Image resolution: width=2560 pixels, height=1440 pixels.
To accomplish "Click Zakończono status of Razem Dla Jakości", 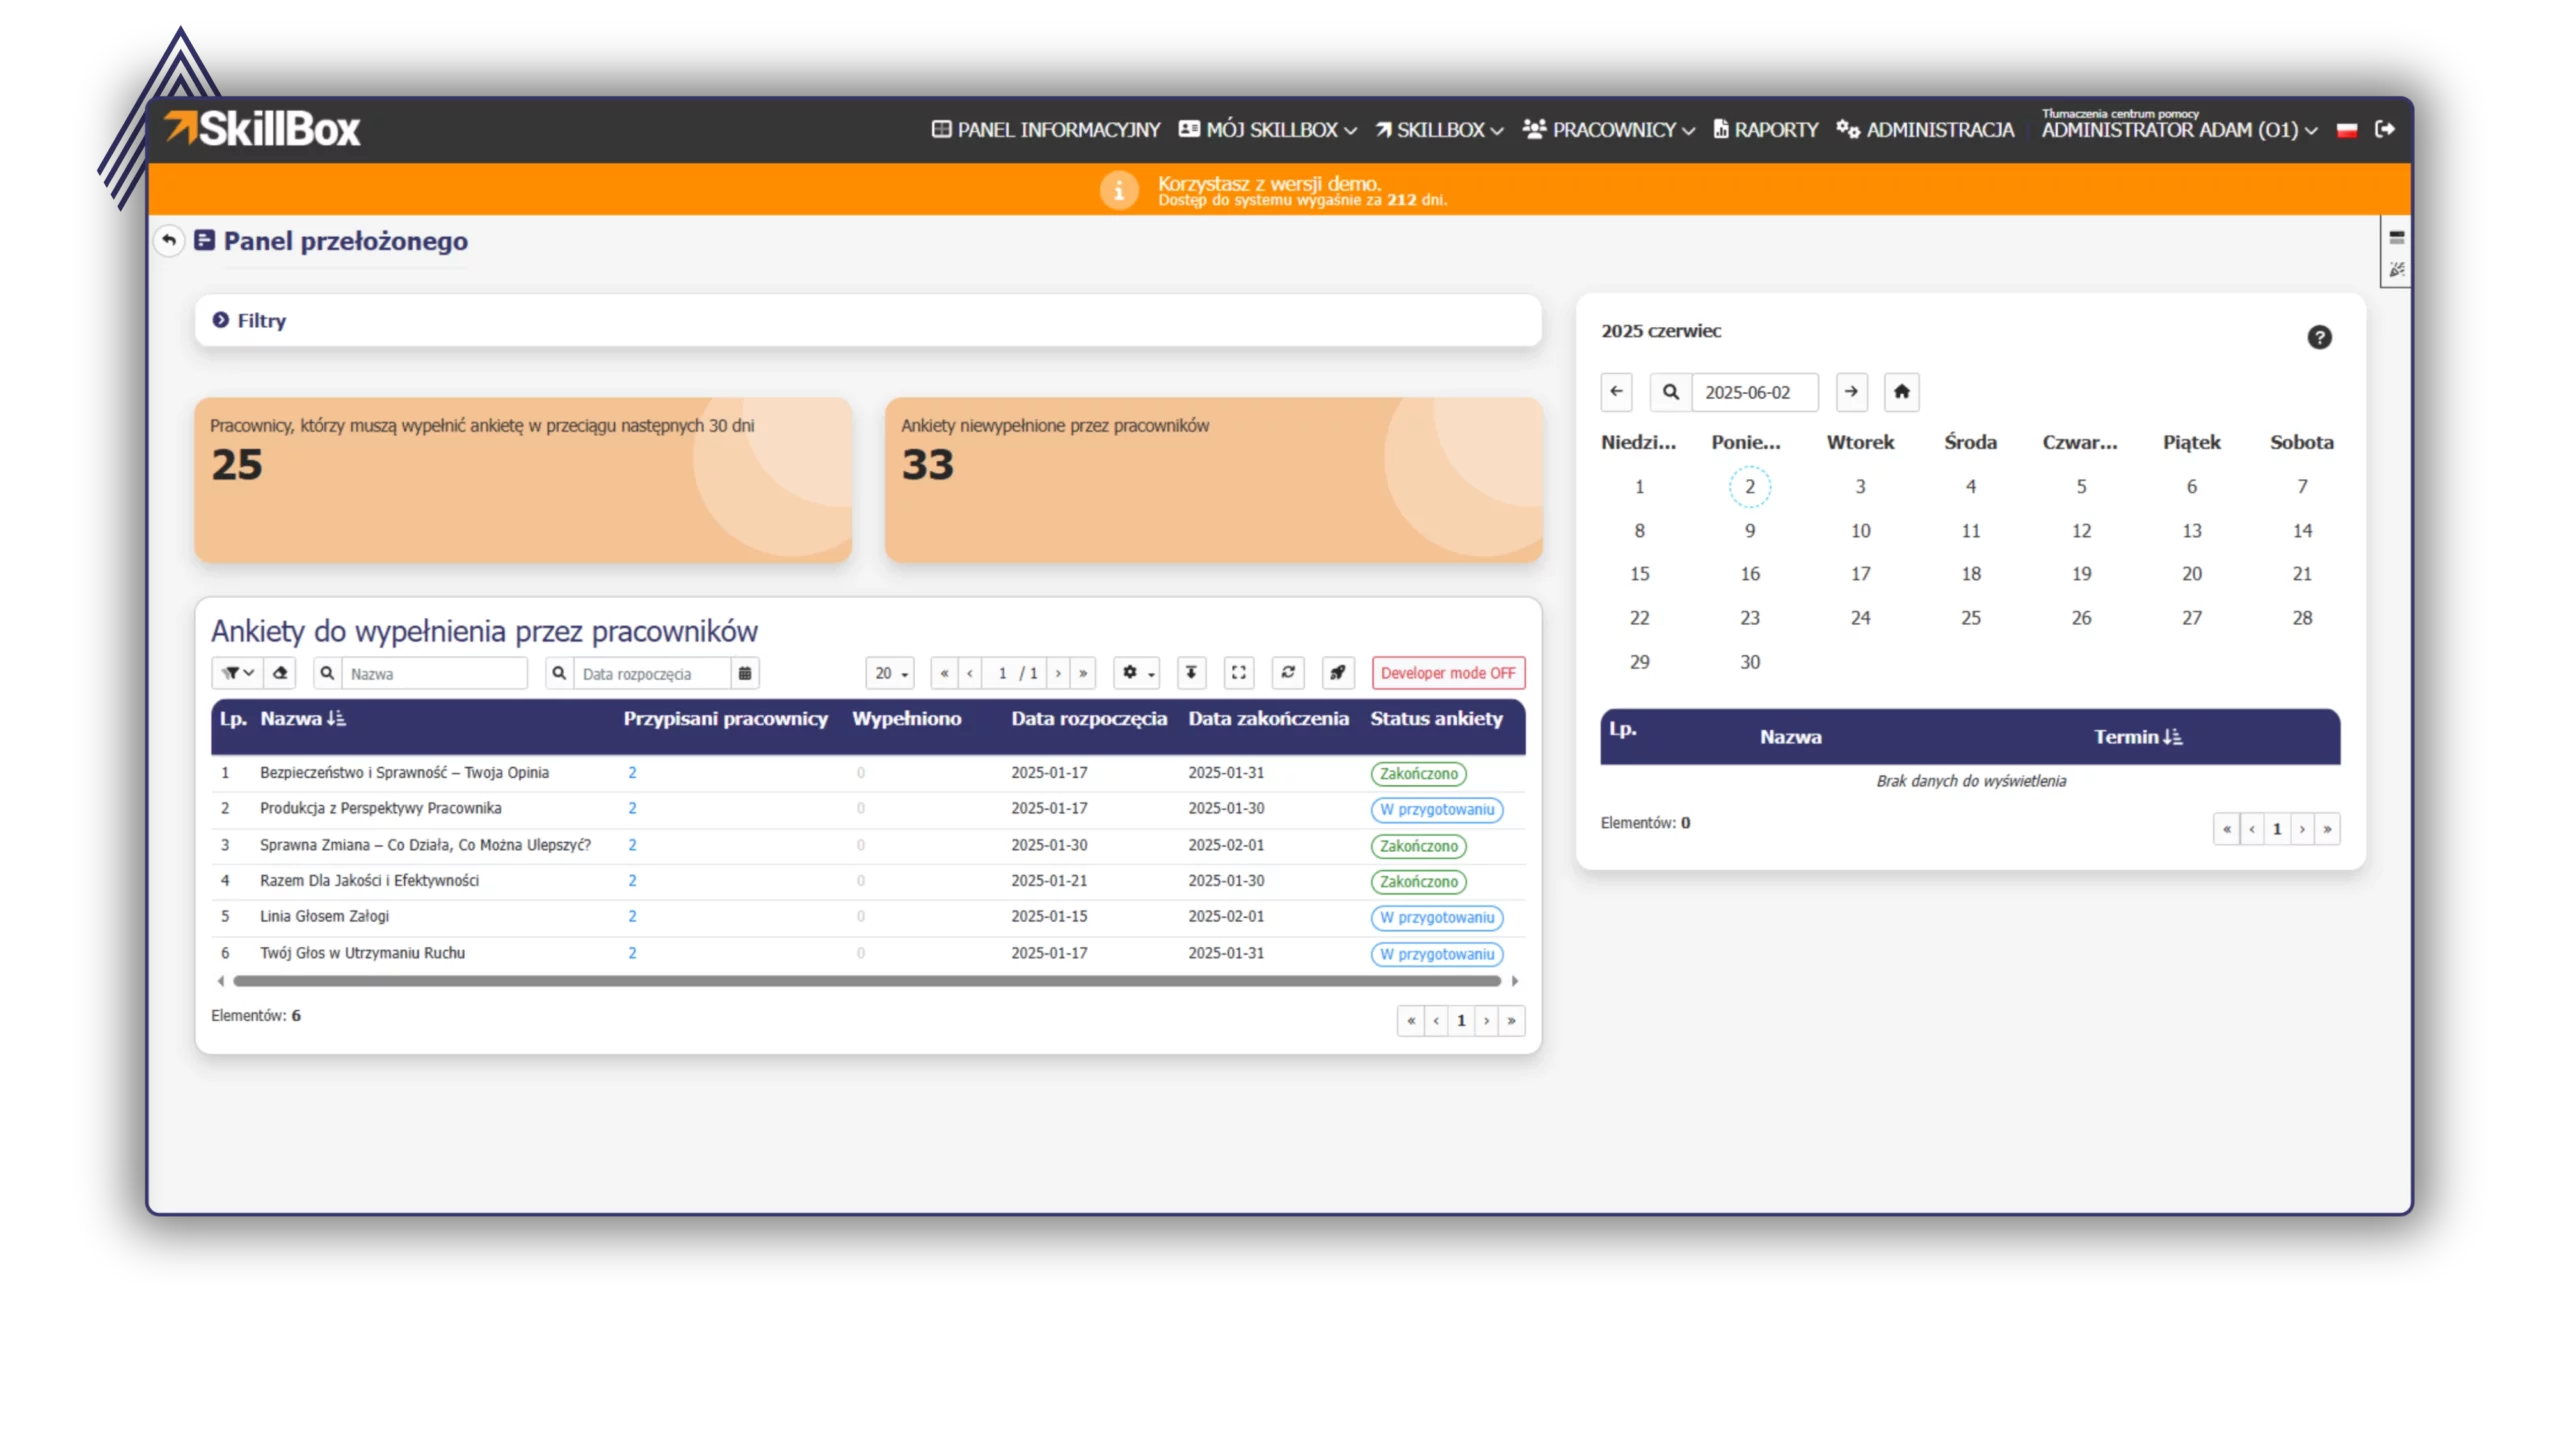I will click(x=1418, y=882).
